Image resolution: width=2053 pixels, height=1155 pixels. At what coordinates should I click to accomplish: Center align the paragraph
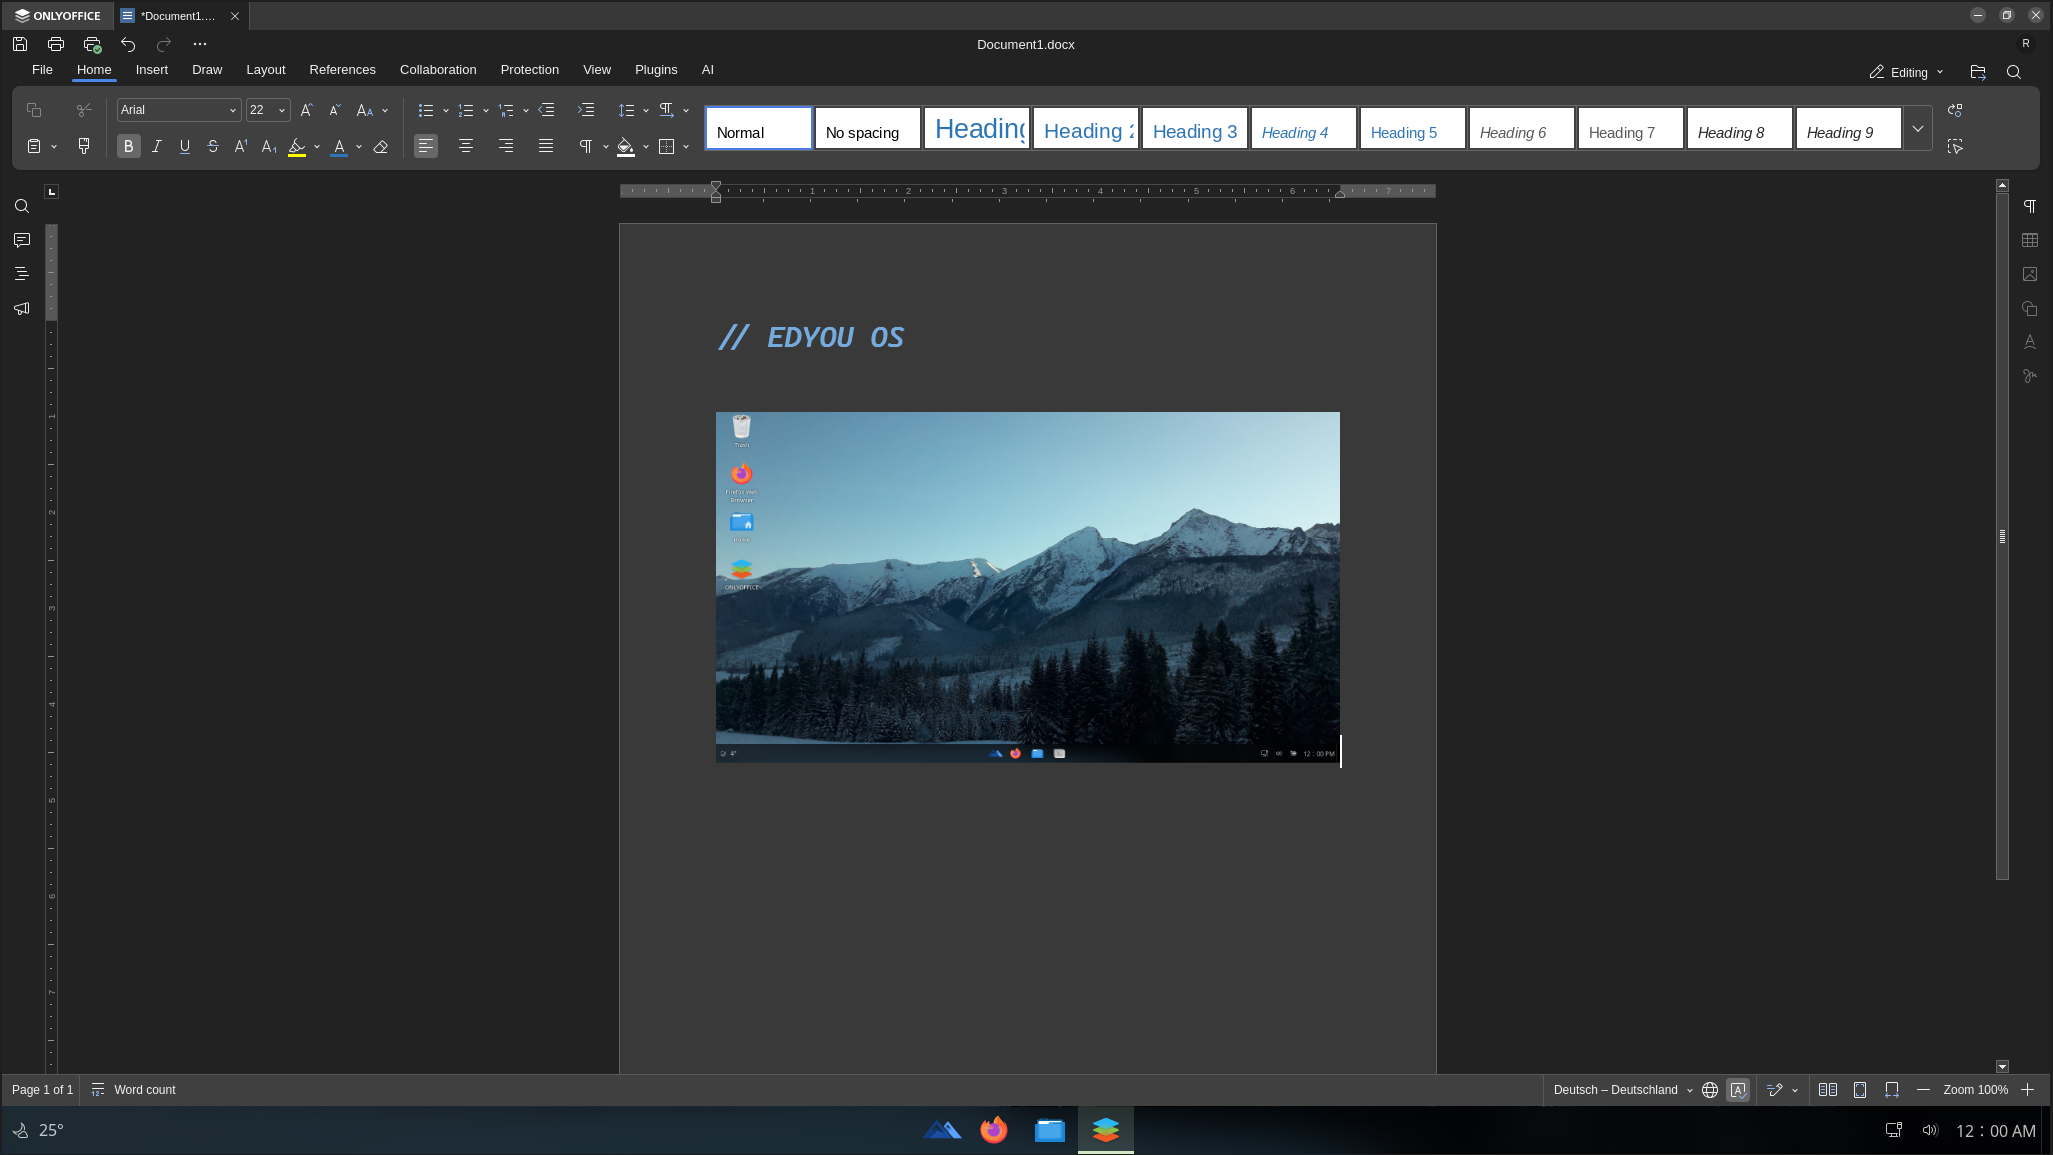pos(466,146)
